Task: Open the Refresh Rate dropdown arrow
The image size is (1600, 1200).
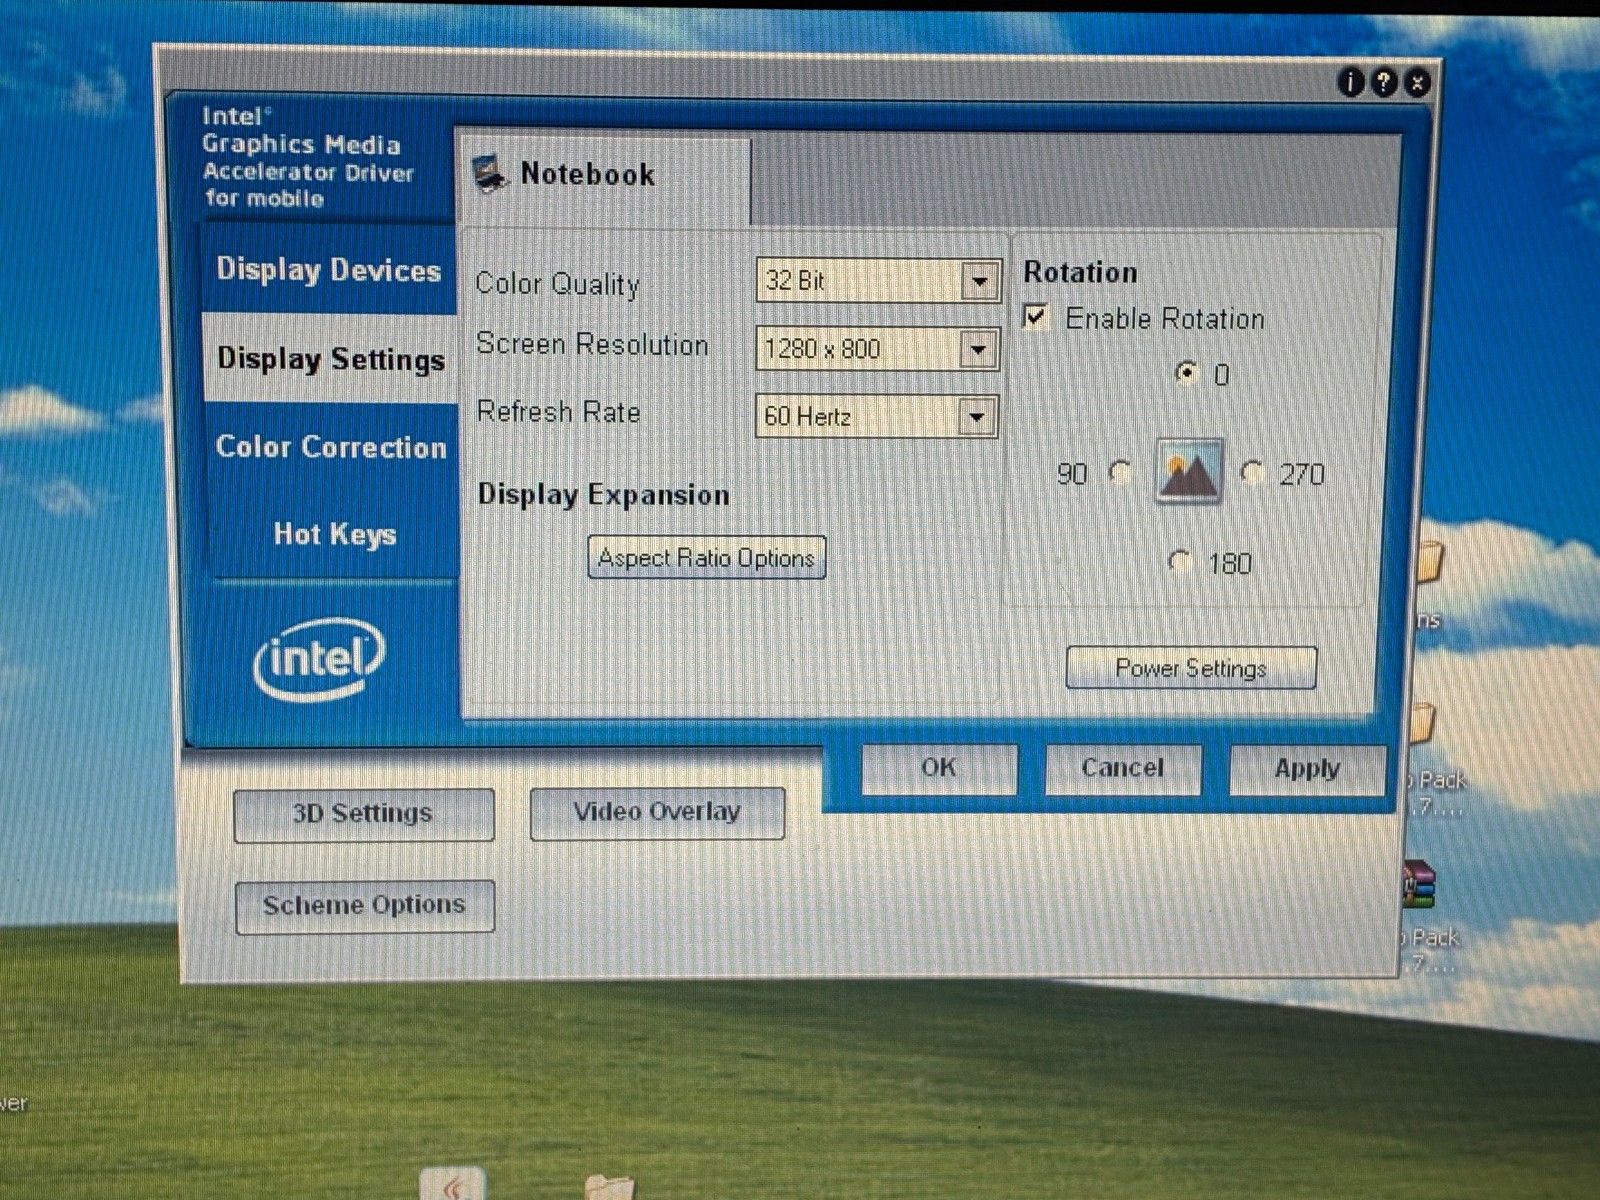Action: (x=976, y=416)
